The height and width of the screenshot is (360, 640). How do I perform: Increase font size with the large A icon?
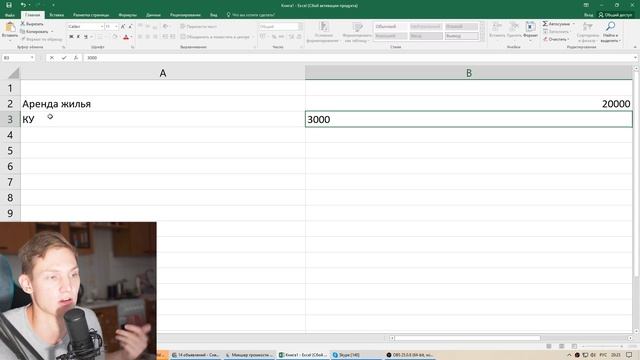coord(123,27)
